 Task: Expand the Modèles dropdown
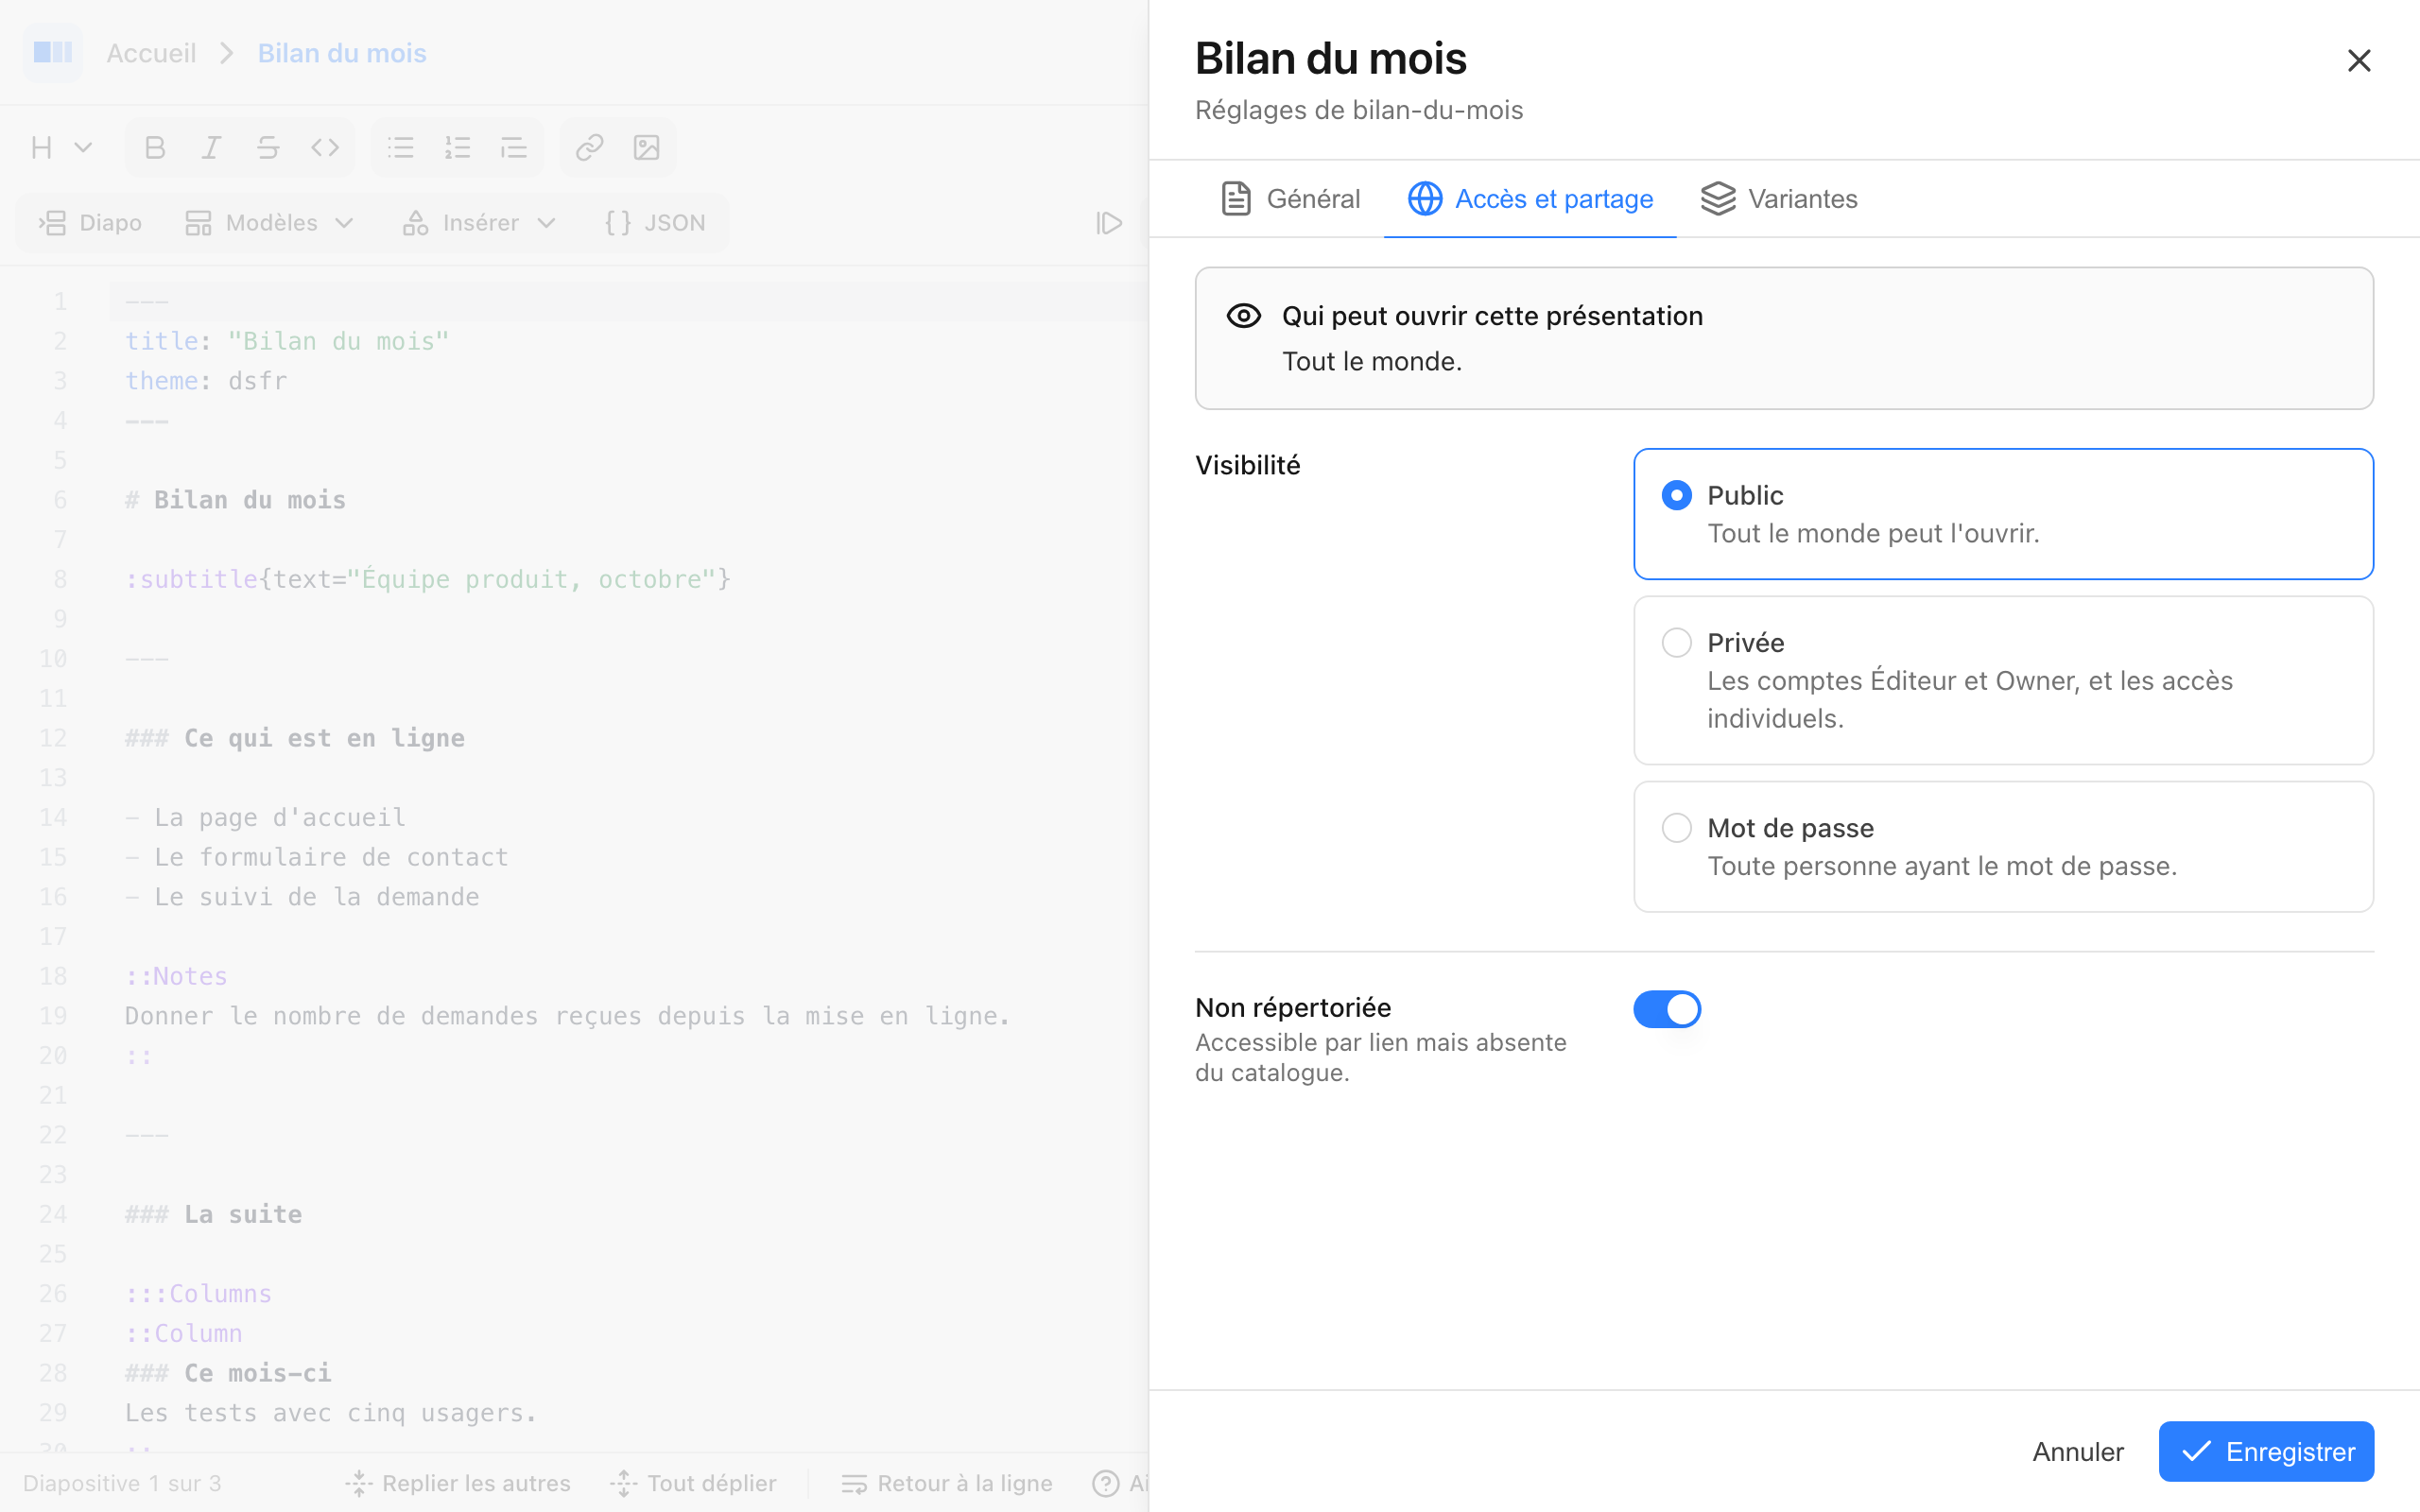pyautogui.click(x=270, y=223)
